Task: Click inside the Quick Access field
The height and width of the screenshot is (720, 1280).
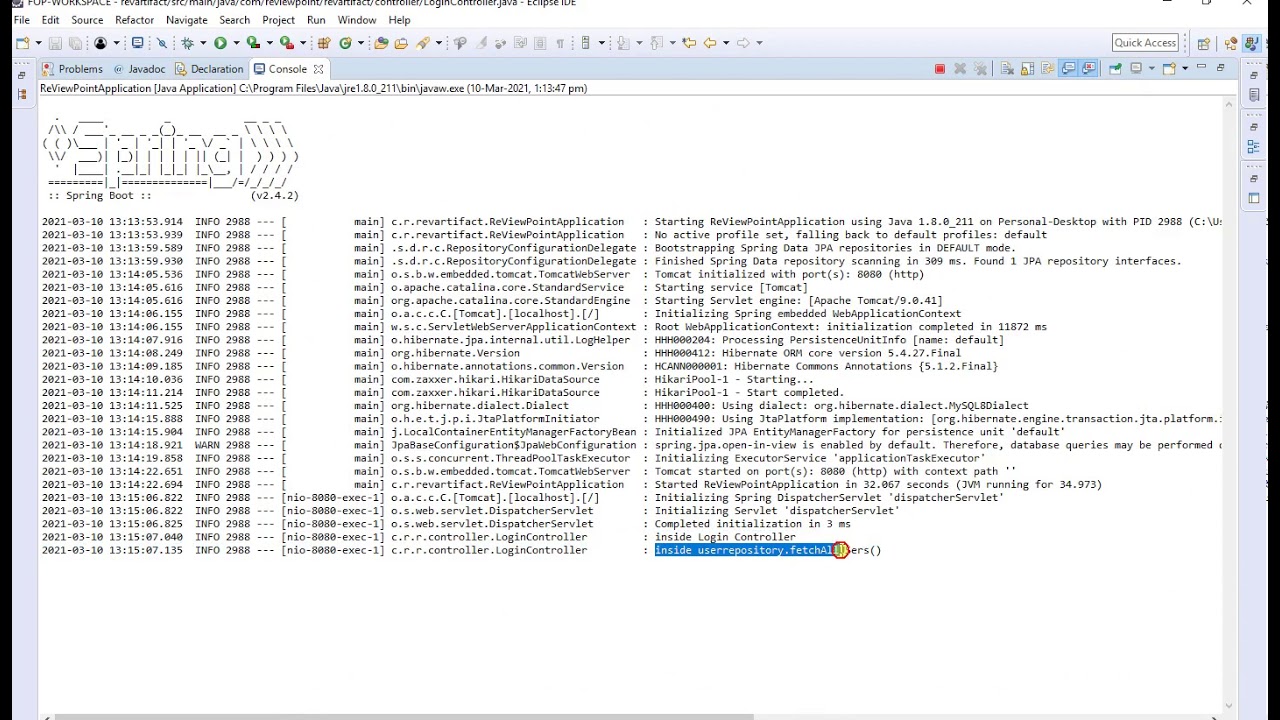Action: [x=1145, y=43]
